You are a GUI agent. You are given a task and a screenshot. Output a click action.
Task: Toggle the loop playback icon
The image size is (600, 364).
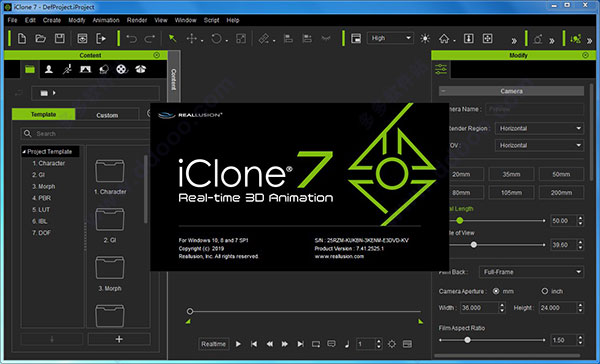316,344
